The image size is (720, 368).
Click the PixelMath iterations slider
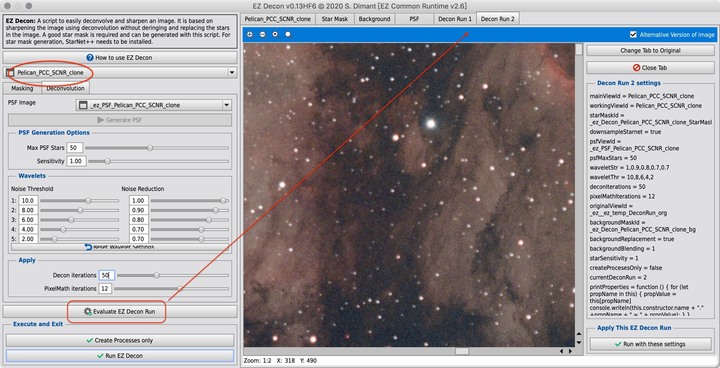[x=171, y=289]
